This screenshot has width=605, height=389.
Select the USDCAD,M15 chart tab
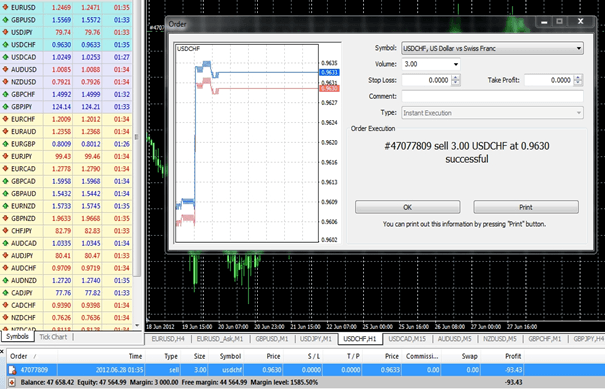click(407, 339)
